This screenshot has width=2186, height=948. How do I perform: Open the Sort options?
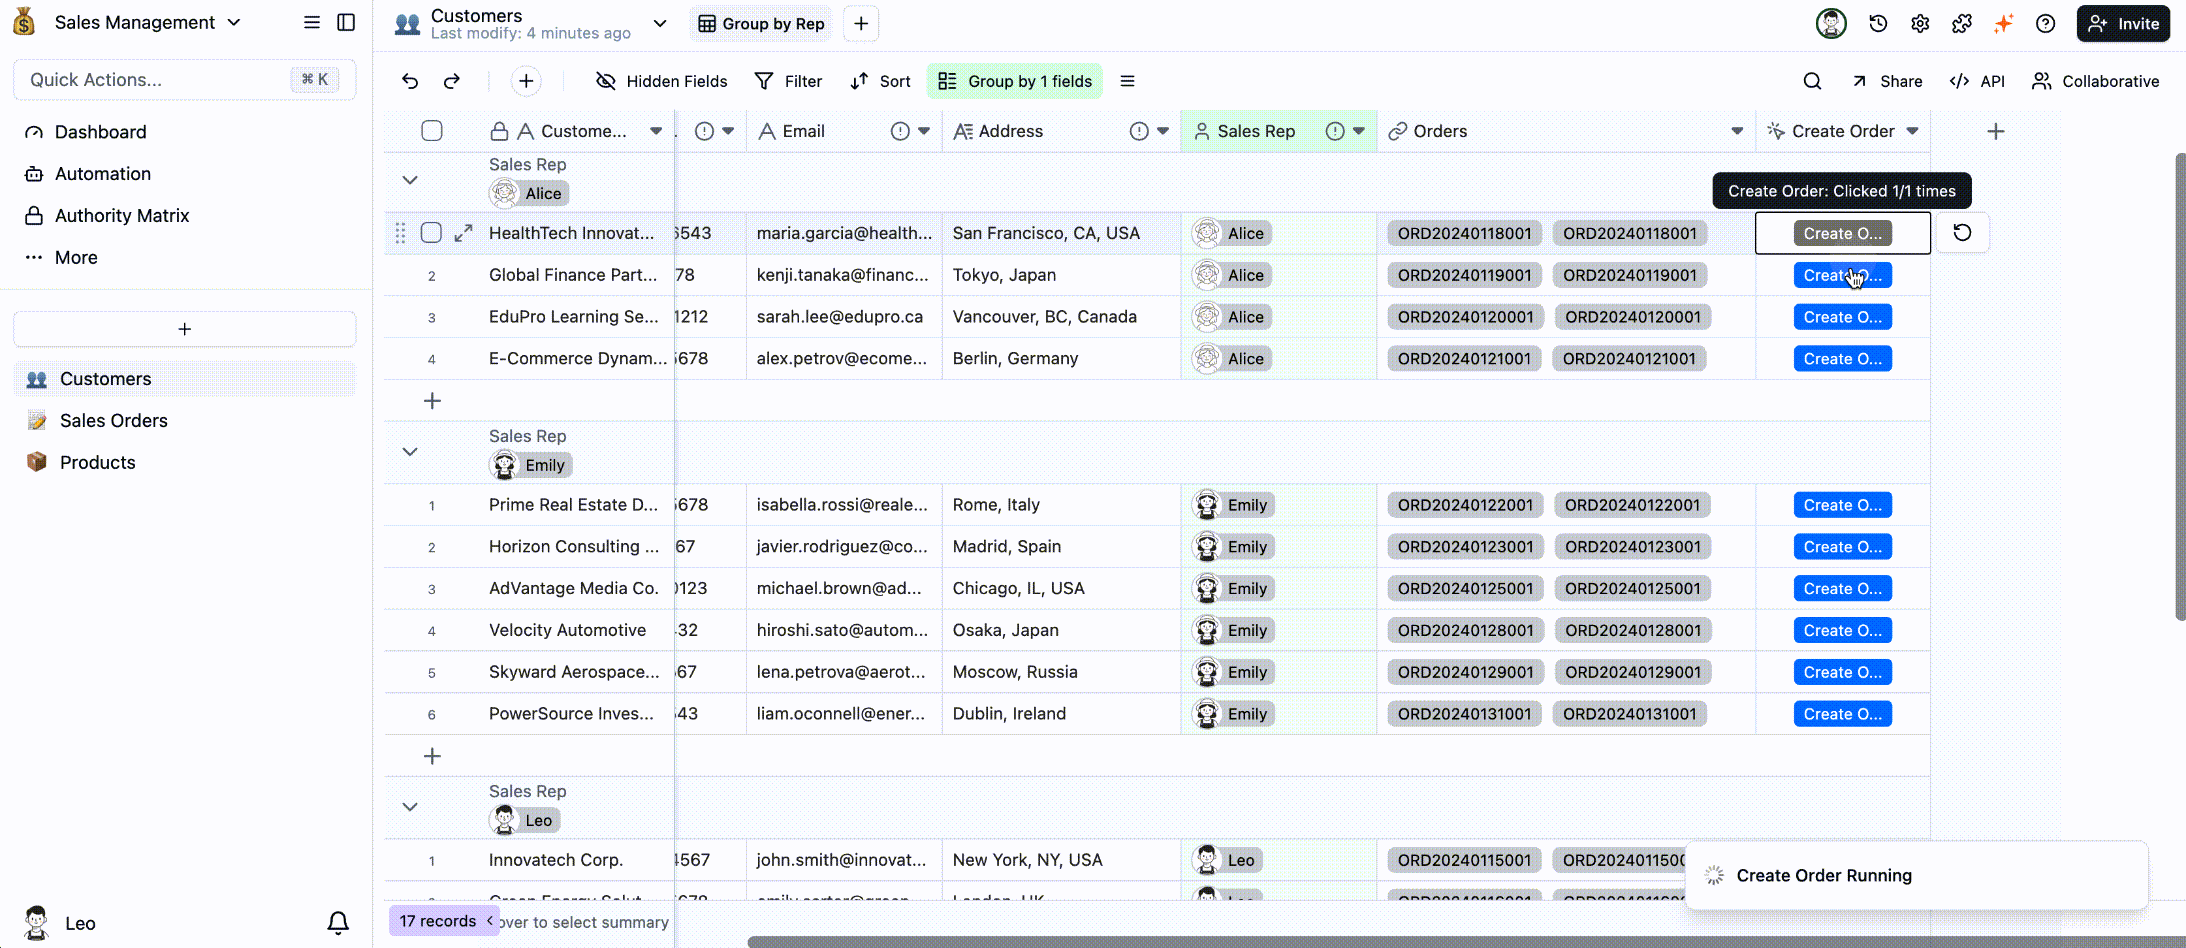880,81
